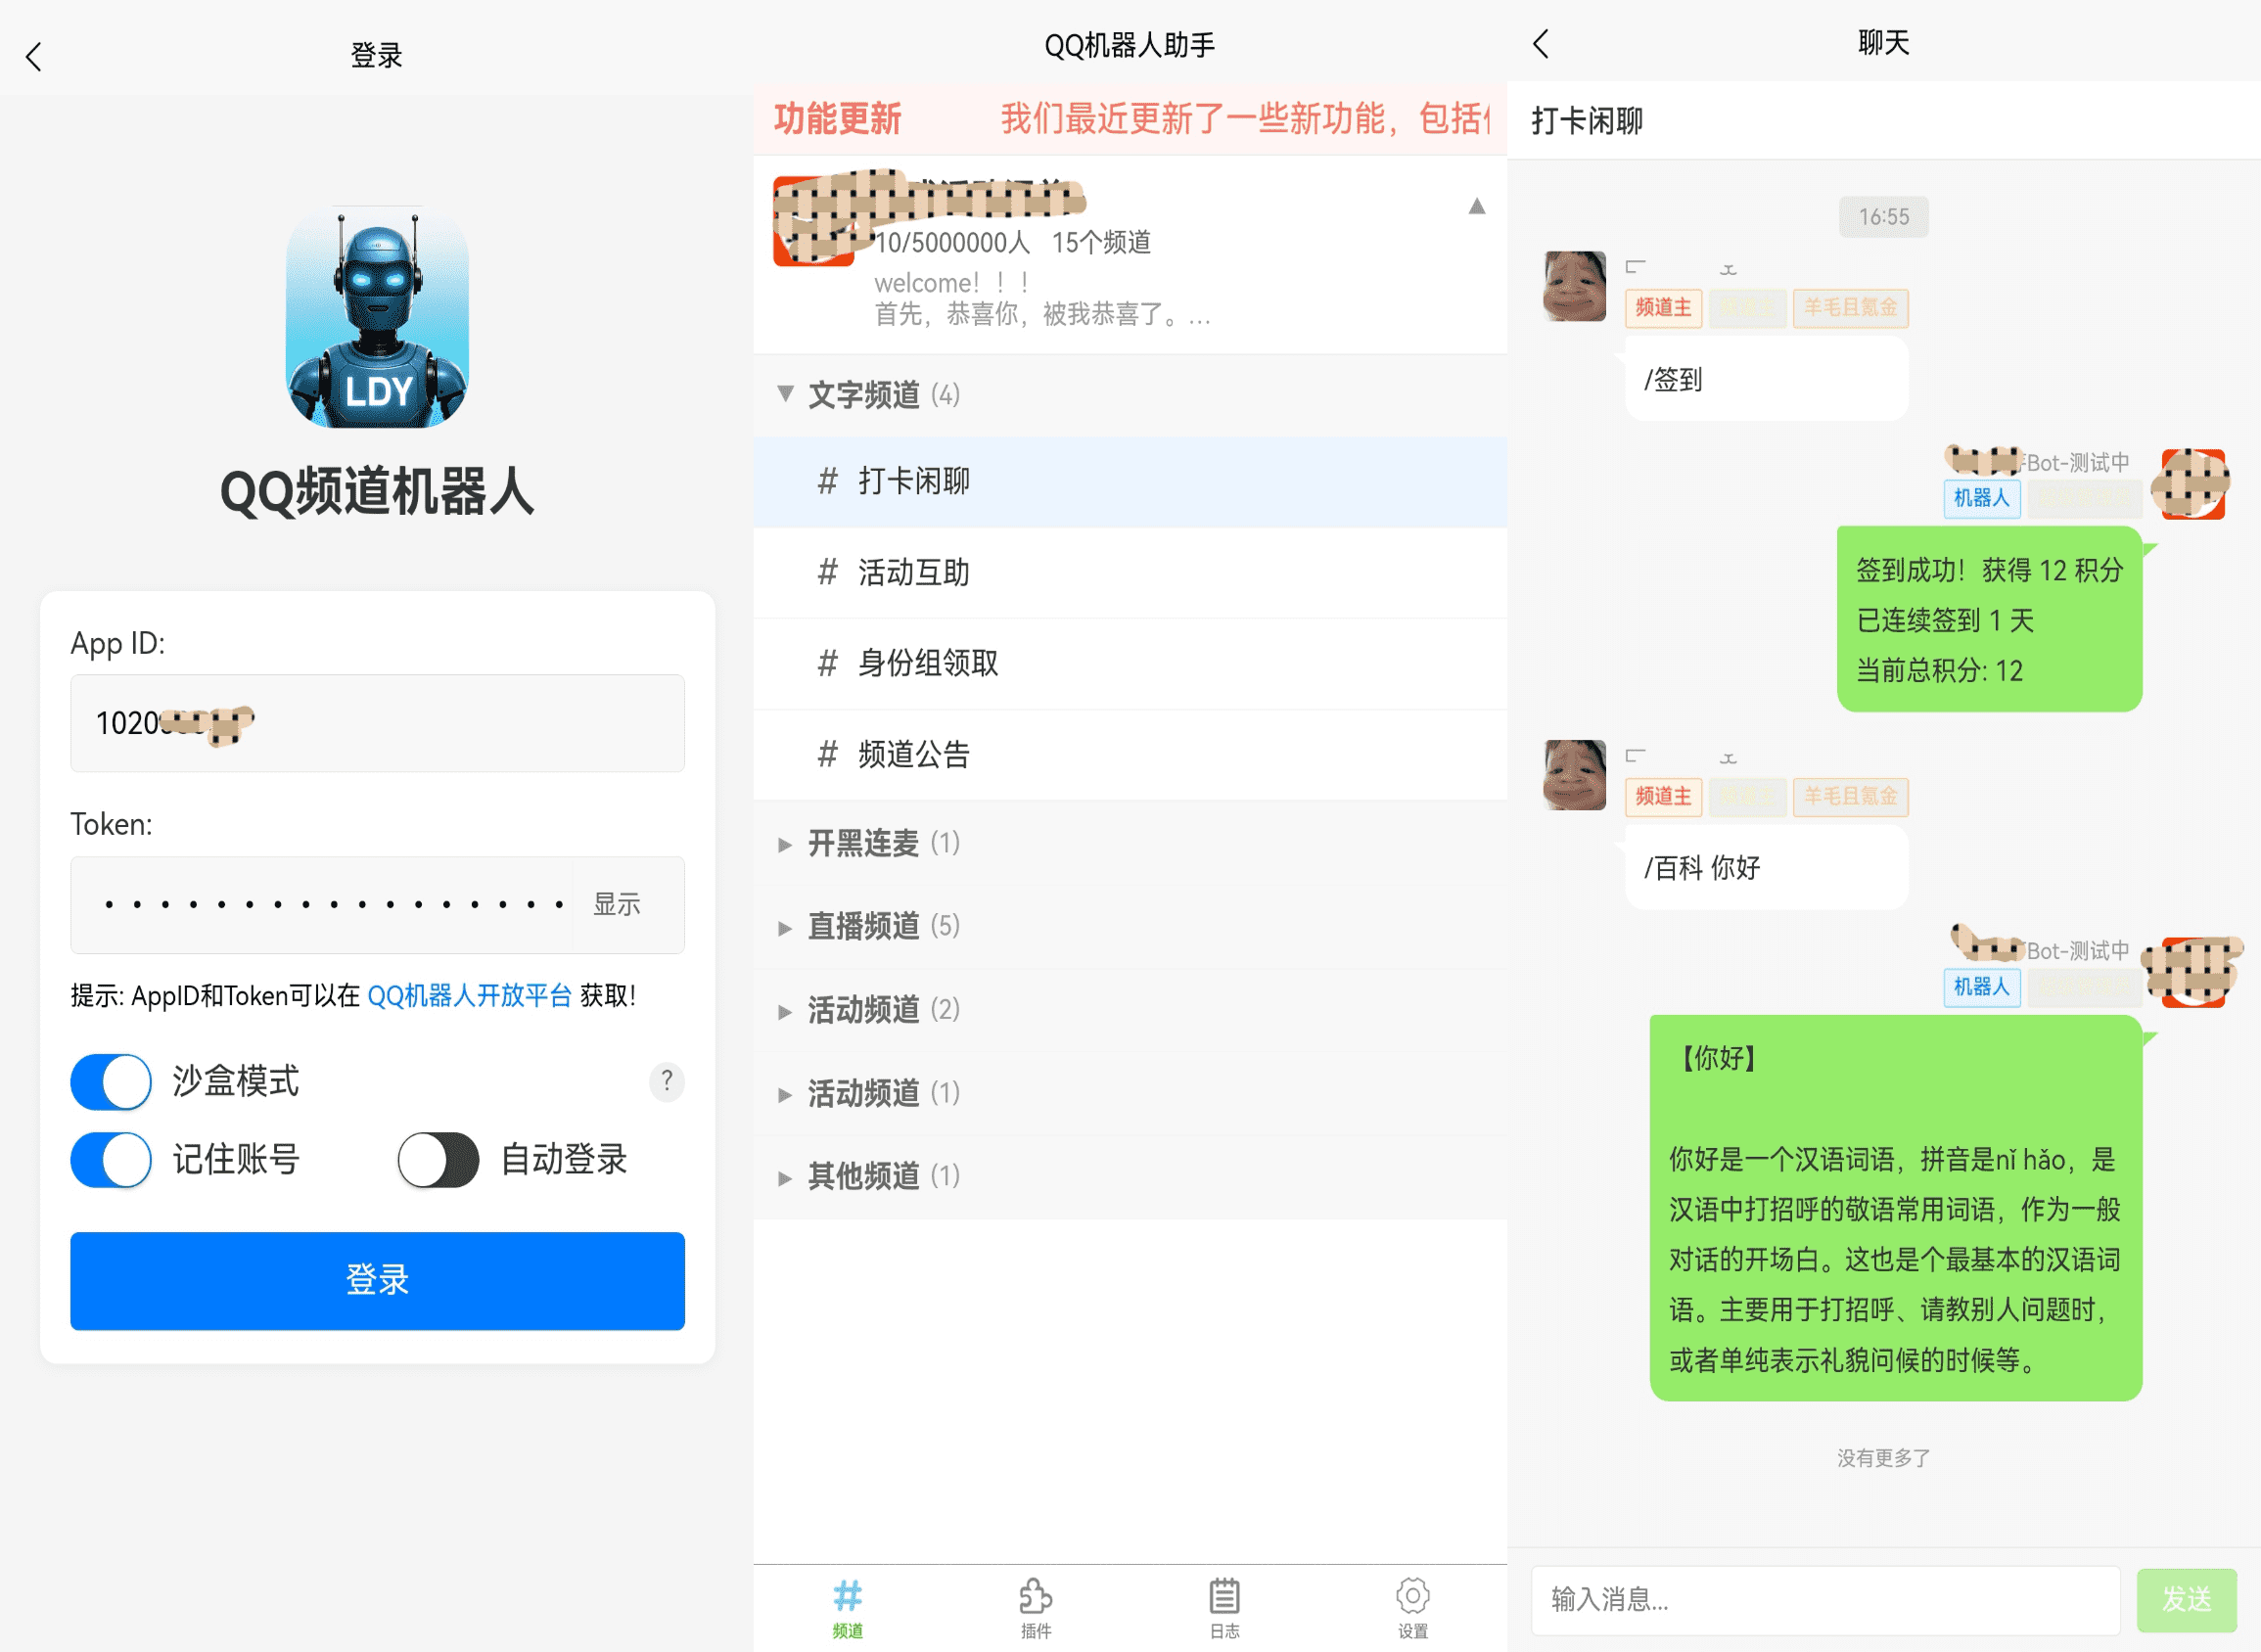This screenshot has width=2261, height=1652.
Task: Select the 打卡闲聊 channel
Action: click(1130, 482)
